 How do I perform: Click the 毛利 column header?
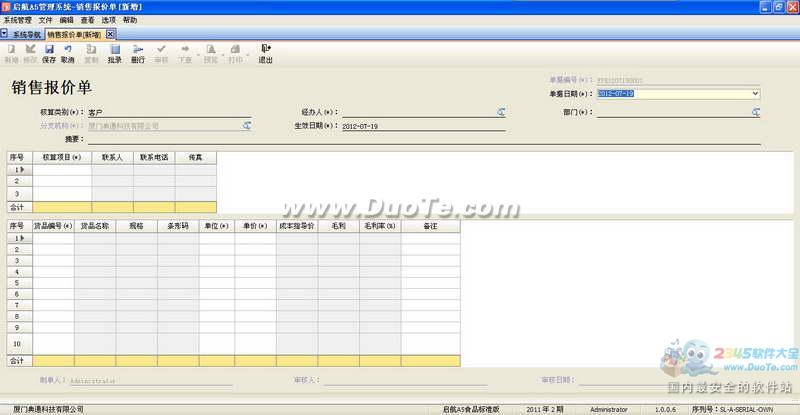[339, 226]
